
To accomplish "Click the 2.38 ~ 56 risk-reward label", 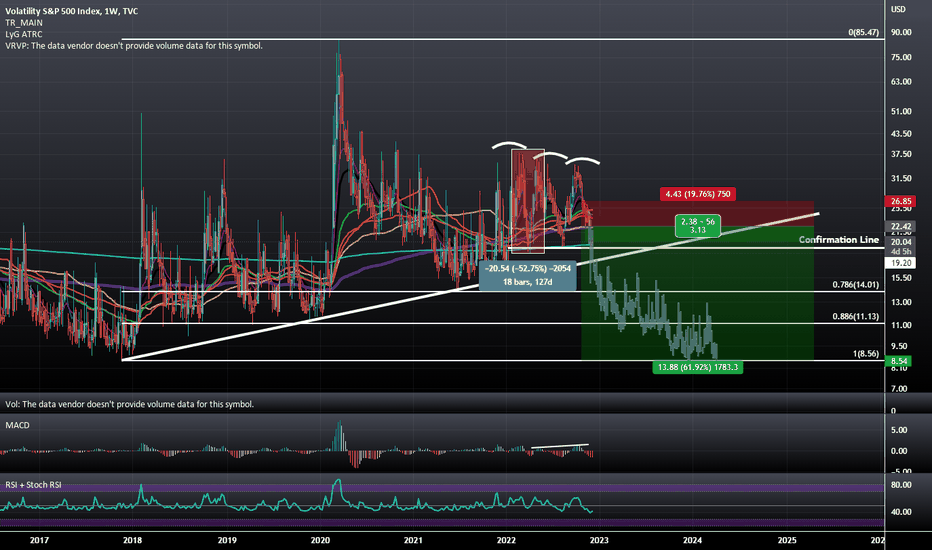I will (698, 226).
